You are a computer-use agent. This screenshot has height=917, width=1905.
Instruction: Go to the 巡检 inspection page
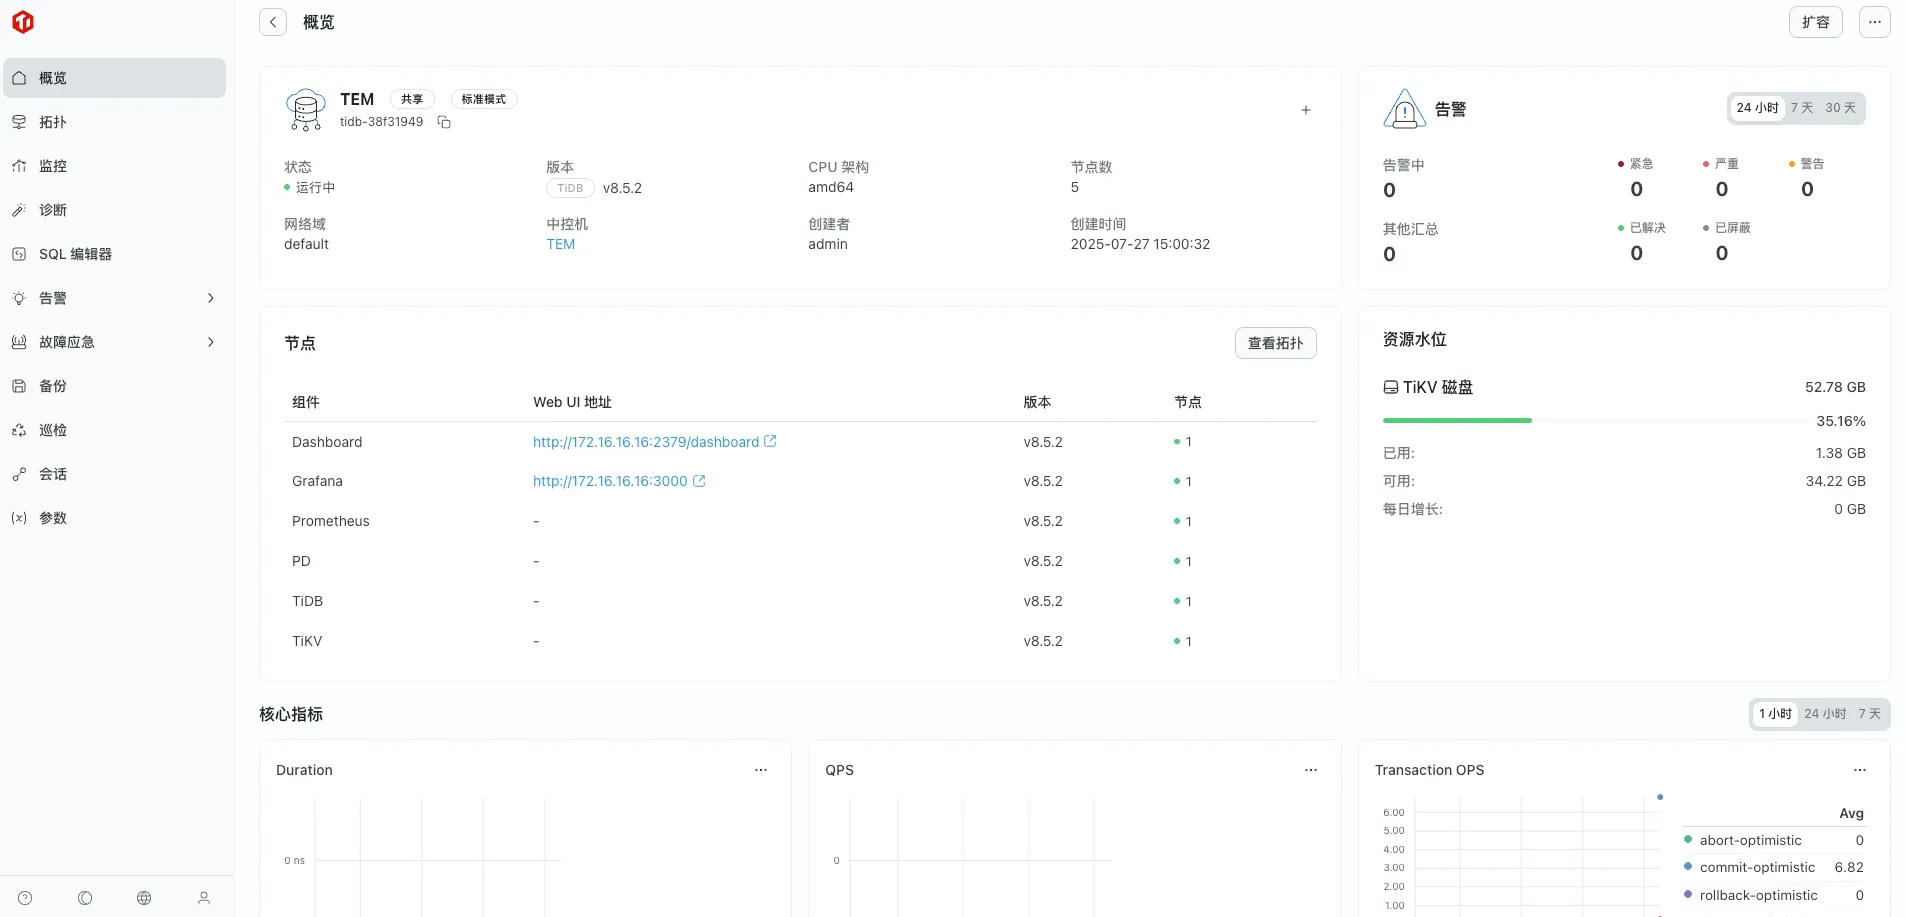52,429
